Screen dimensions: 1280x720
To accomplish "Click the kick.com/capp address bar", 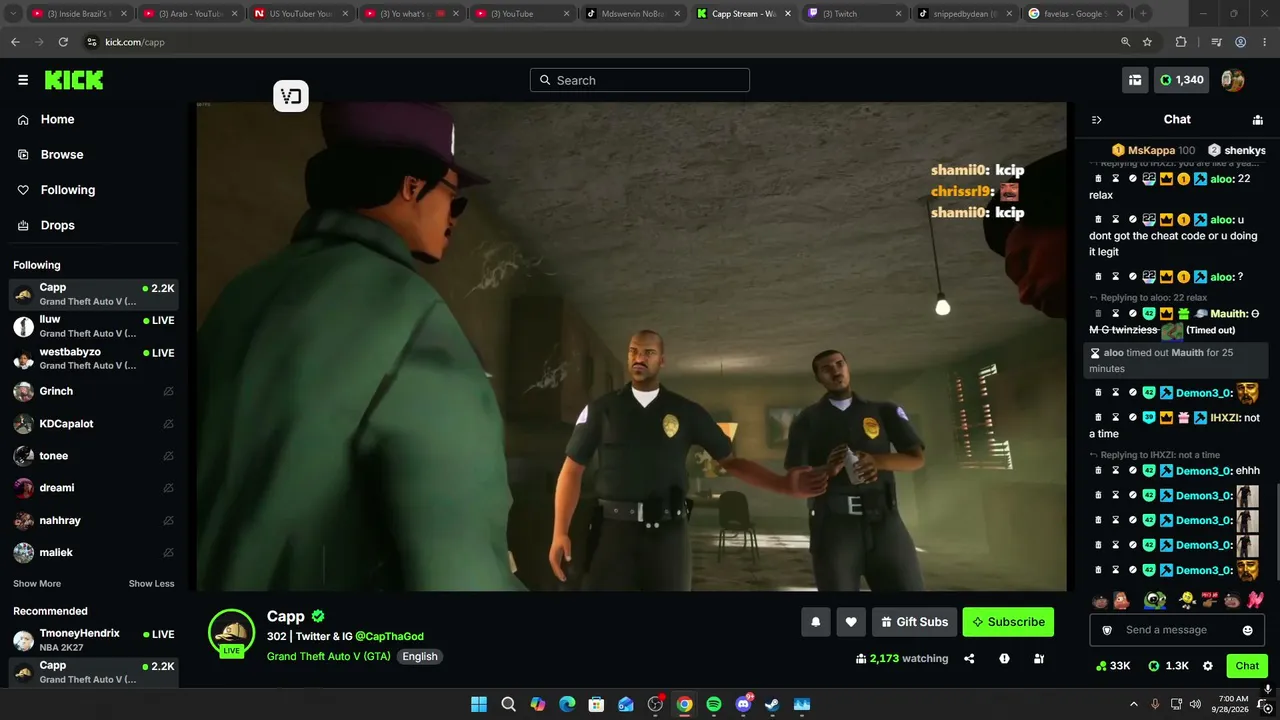I will point(600,42).
